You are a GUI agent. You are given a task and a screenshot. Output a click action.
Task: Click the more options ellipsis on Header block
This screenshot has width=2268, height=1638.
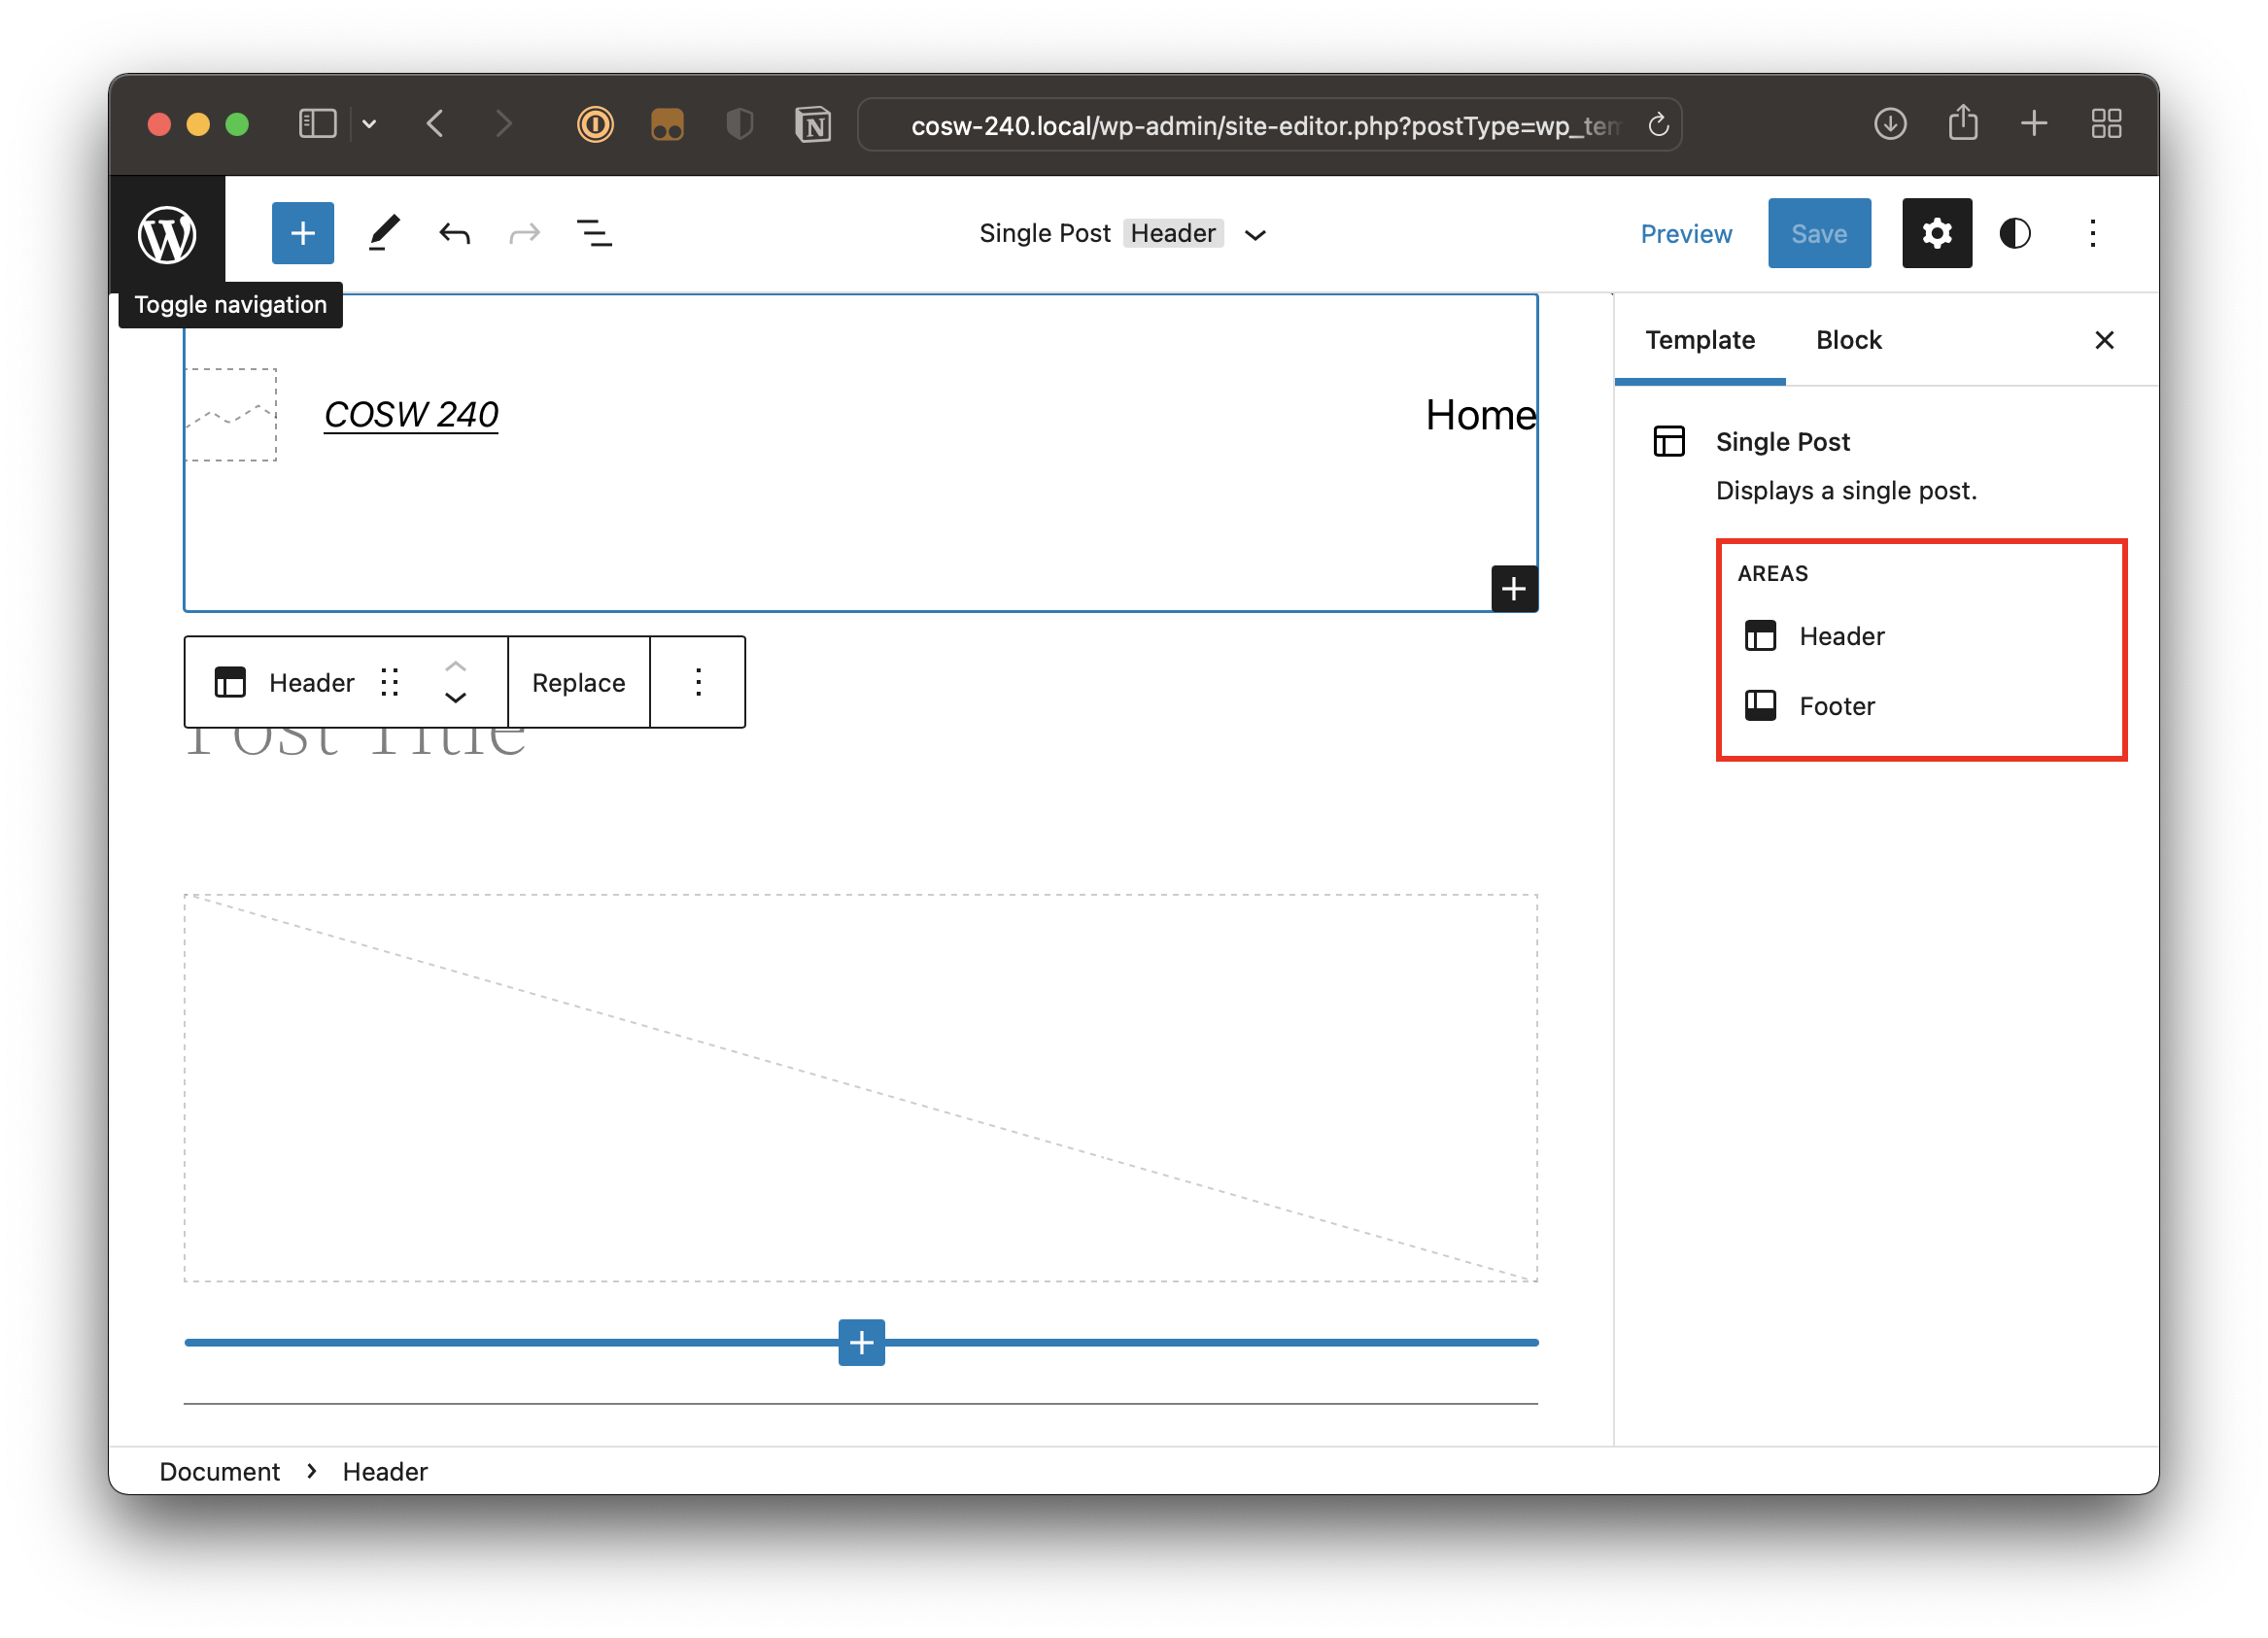pos(698,682)
